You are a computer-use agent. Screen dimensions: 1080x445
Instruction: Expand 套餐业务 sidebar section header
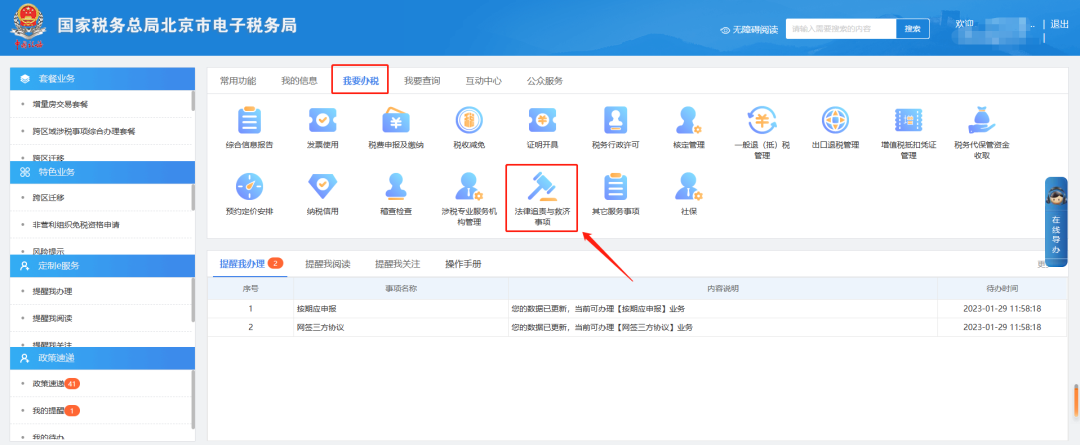tap(101, 78)
